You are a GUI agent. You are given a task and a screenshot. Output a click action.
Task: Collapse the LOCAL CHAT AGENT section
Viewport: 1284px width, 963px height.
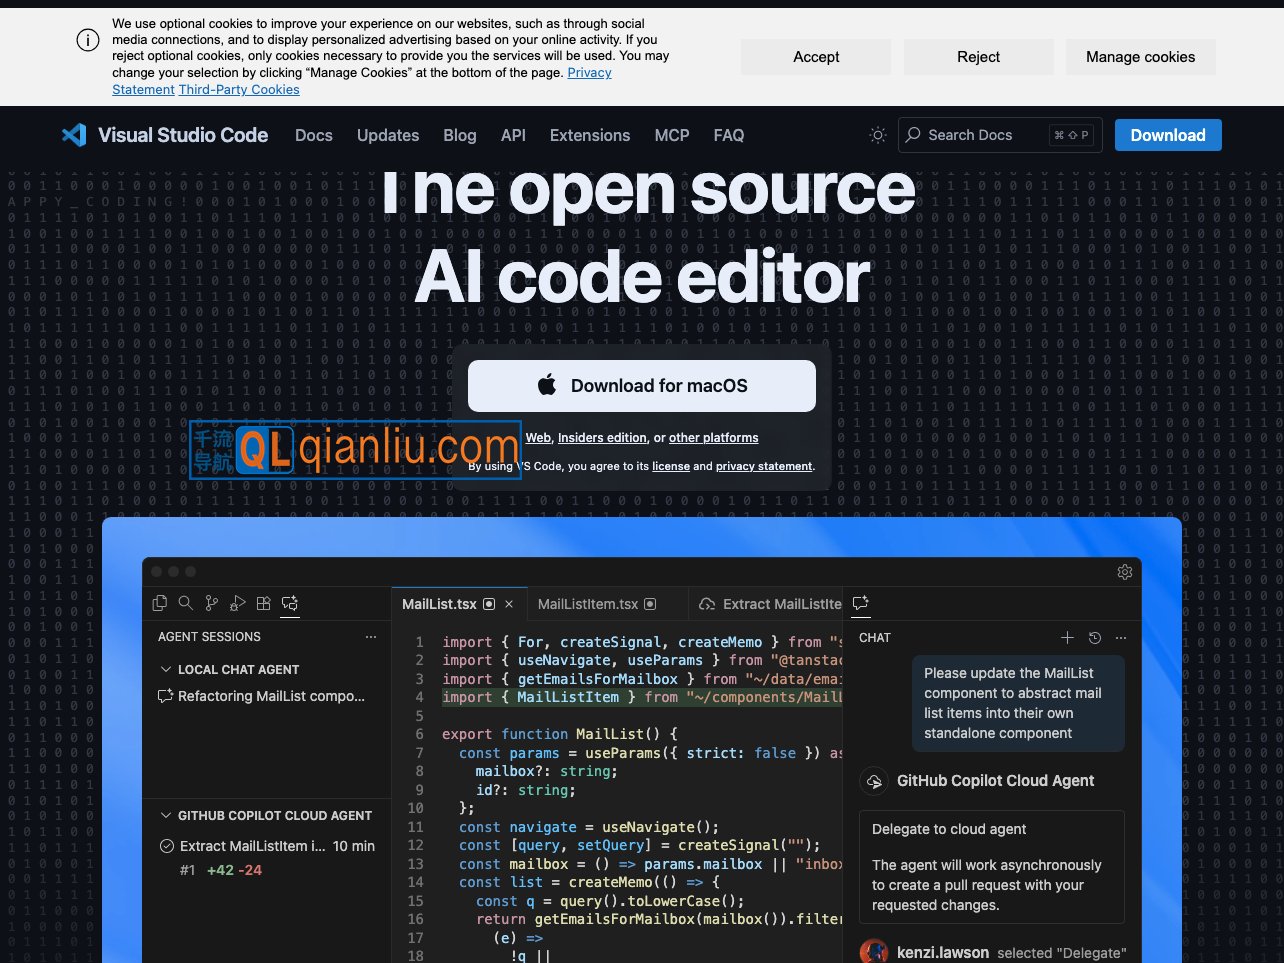coord(166,669)
